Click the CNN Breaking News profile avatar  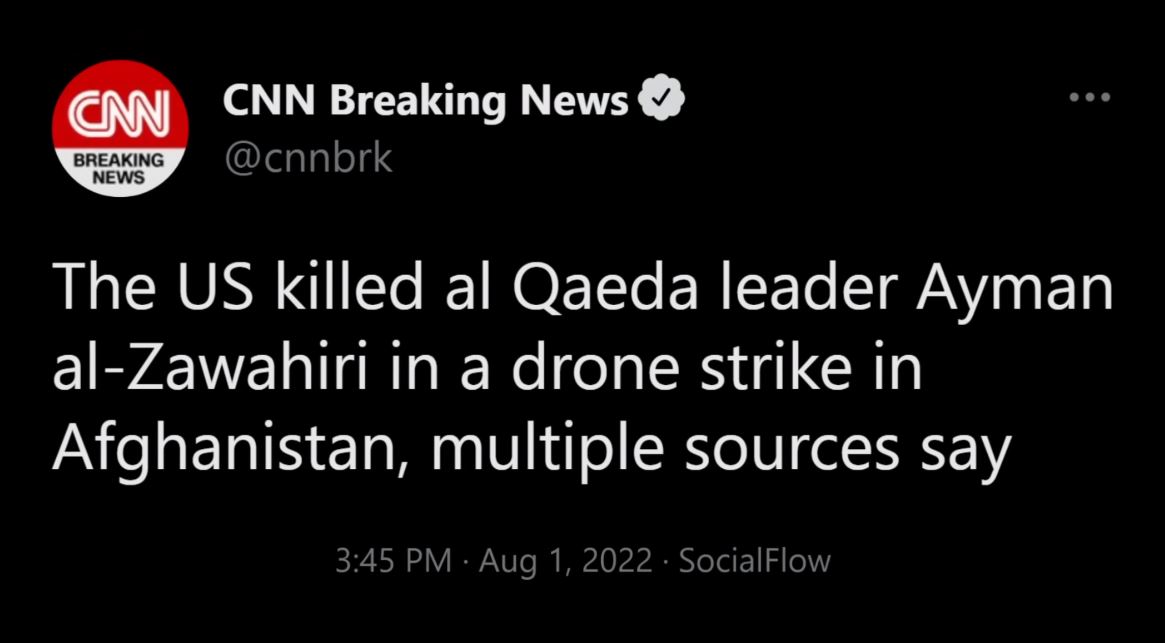pos(120,128)
